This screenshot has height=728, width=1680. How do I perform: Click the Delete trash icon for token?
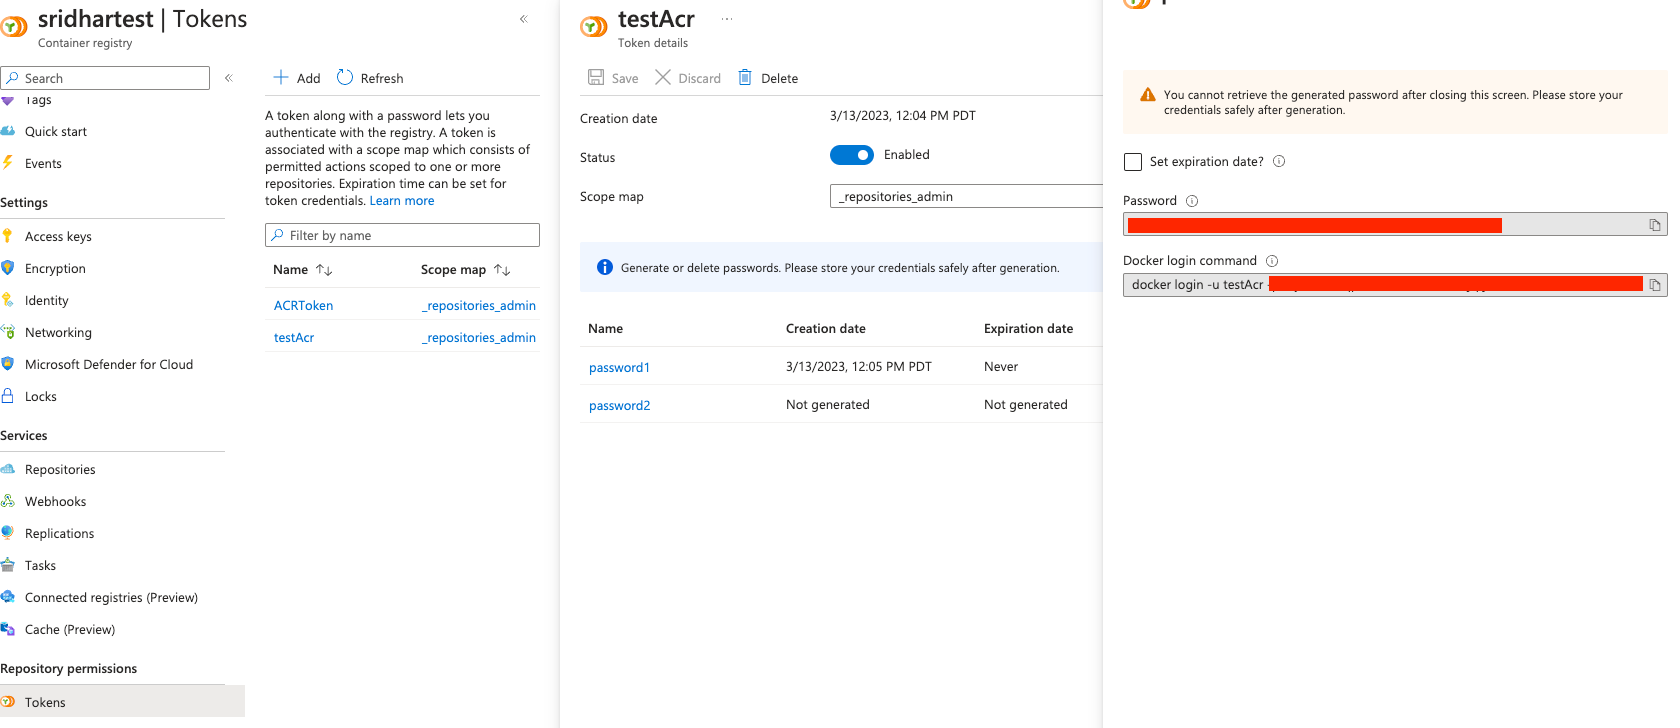[745, 78]
